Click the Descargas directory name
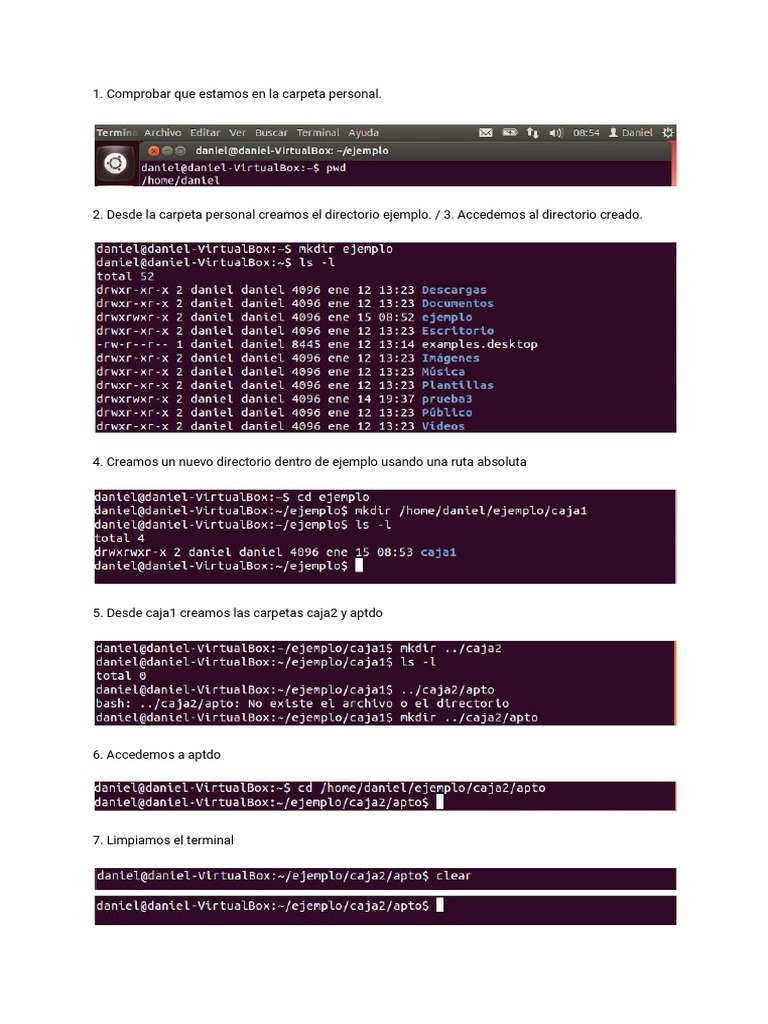The width and height of the screenshot is (768, 1024). (454, 290)
